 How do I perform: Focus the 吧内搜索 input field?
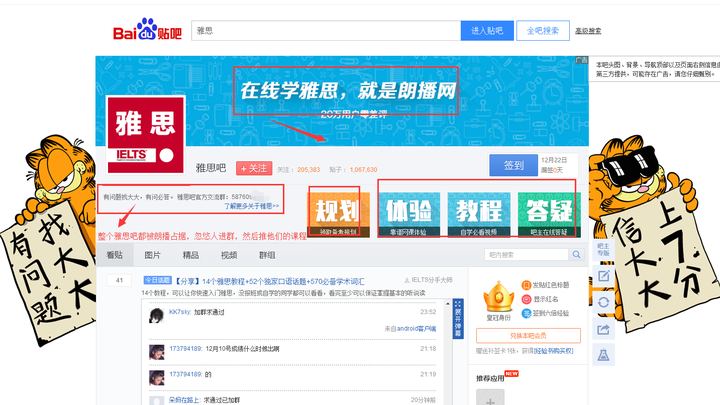click(x=526, y=255)
